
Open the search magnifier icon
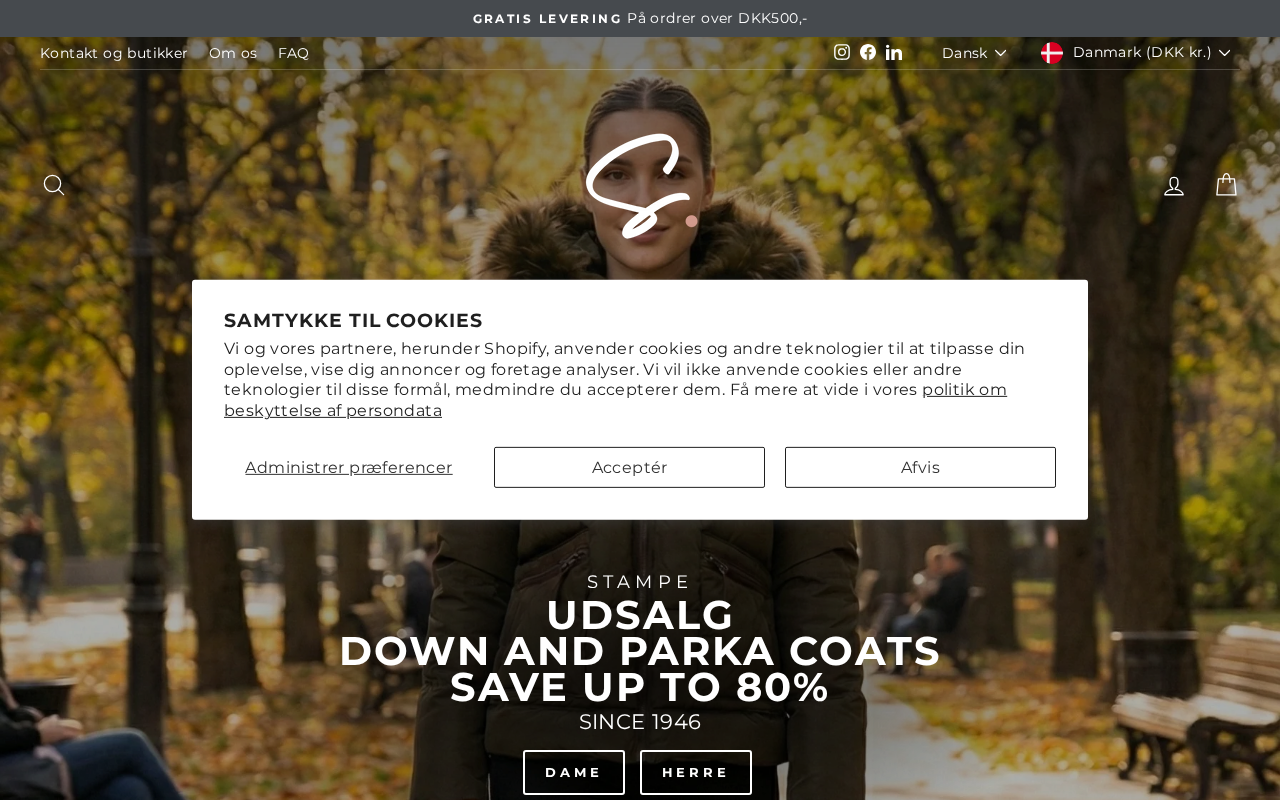pos(54,185)
